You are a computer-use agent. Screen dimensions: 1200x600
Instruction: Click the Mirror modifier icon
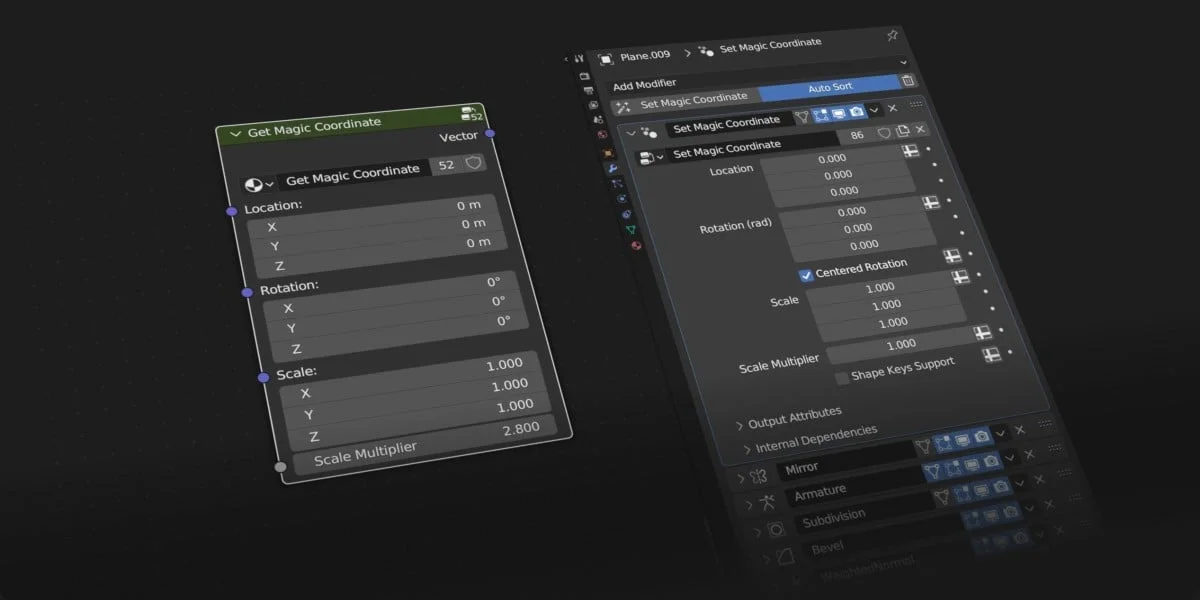pyautogui.click(x=758, y=474)
